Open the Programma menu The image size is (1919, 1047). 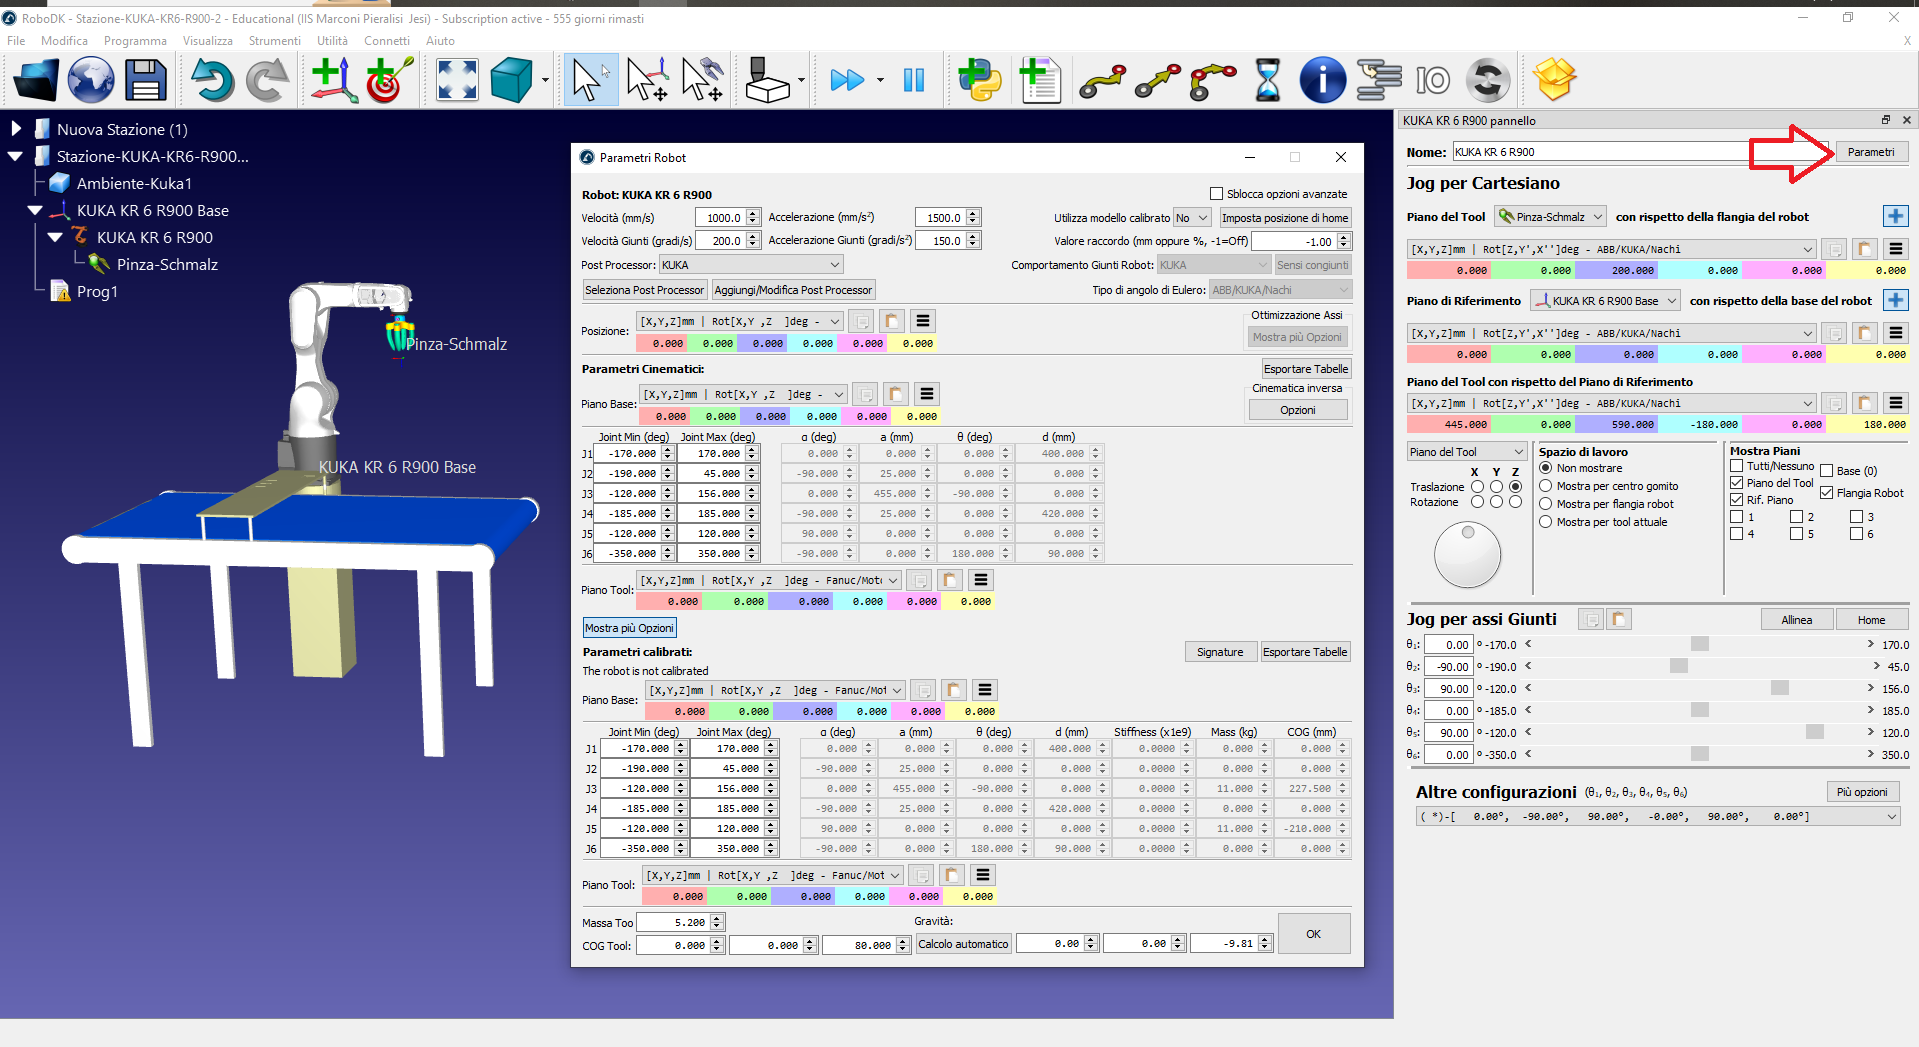(x=135, y=41)
